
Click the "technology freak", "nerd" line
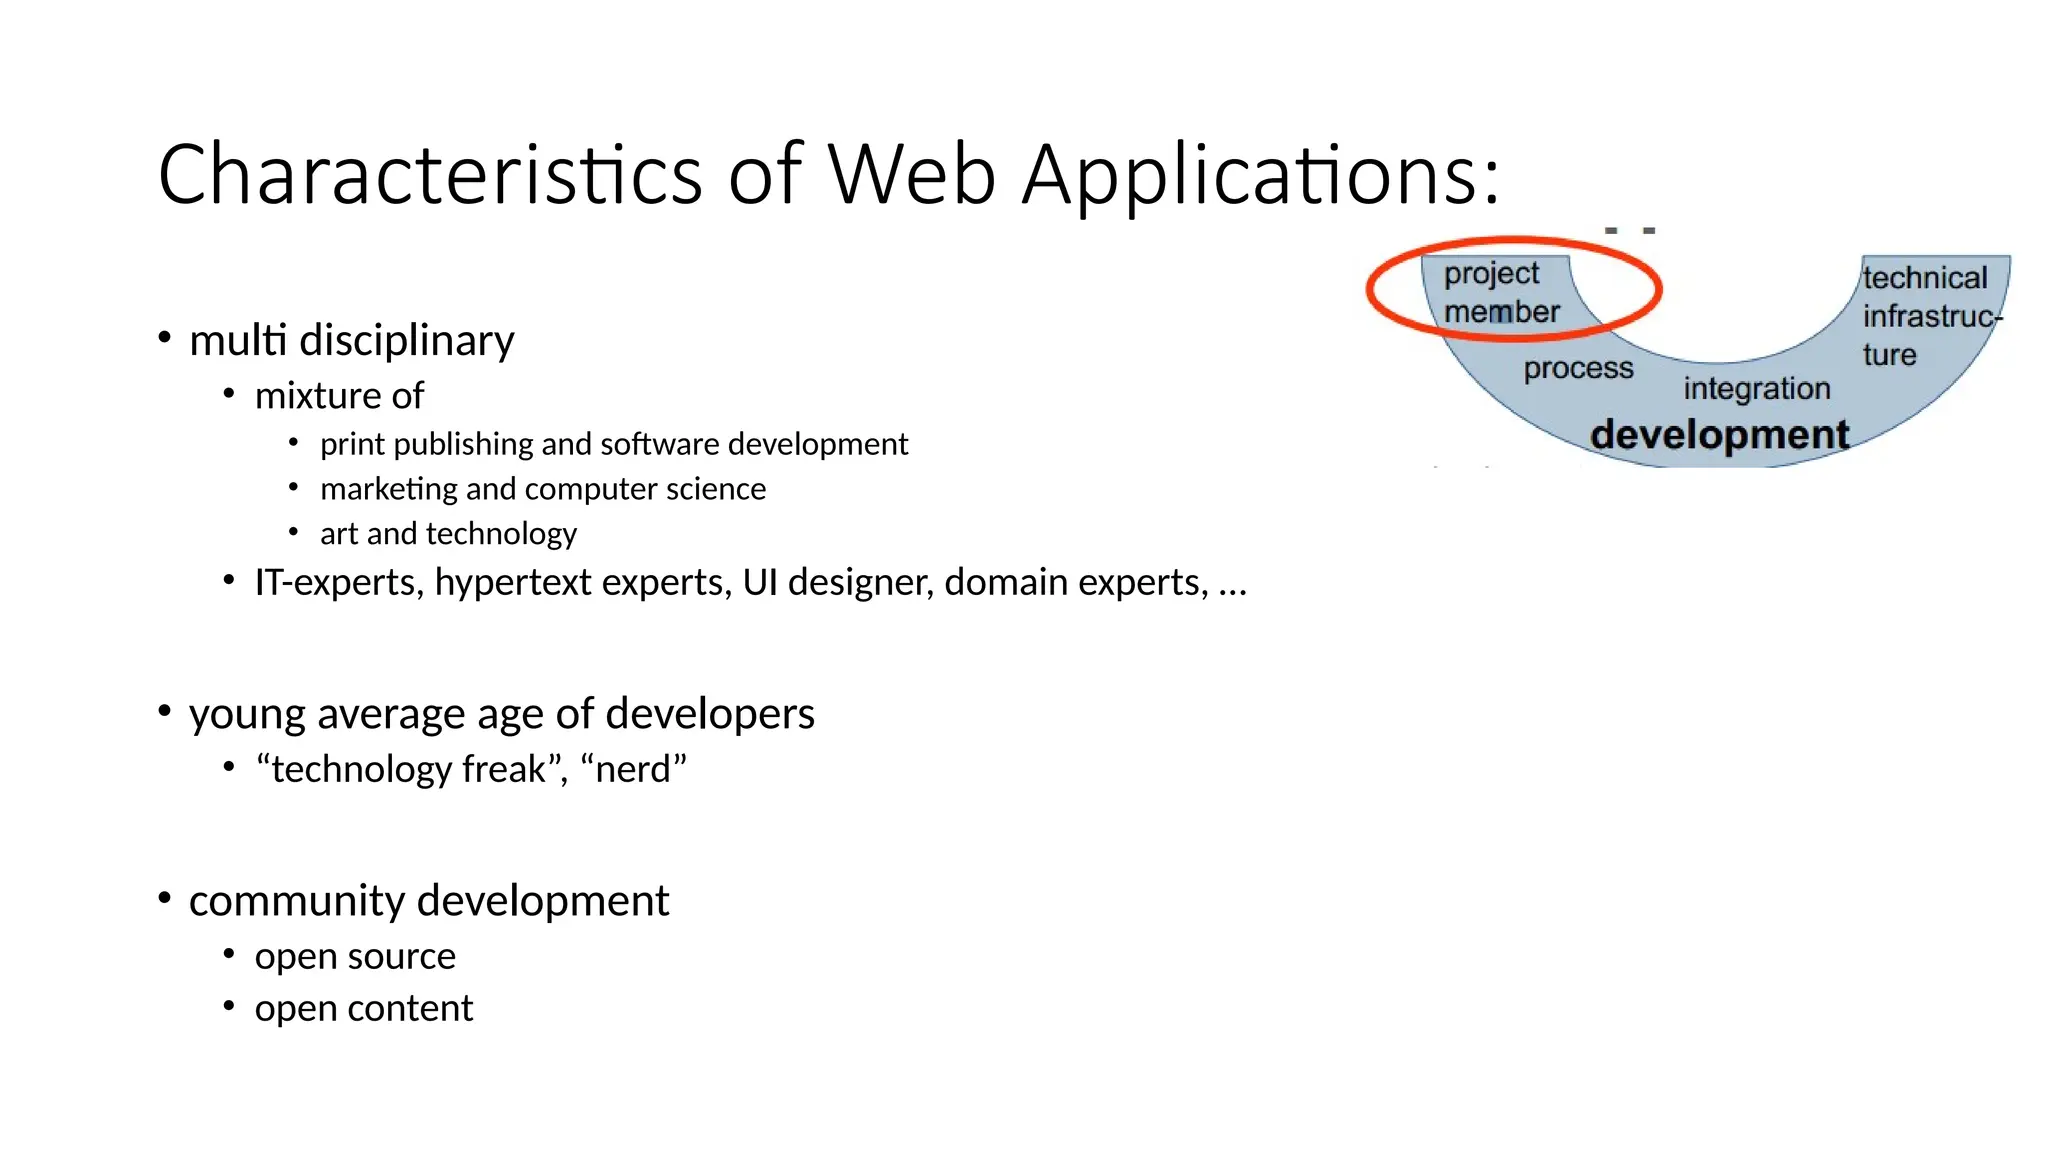tap(471, 769)
